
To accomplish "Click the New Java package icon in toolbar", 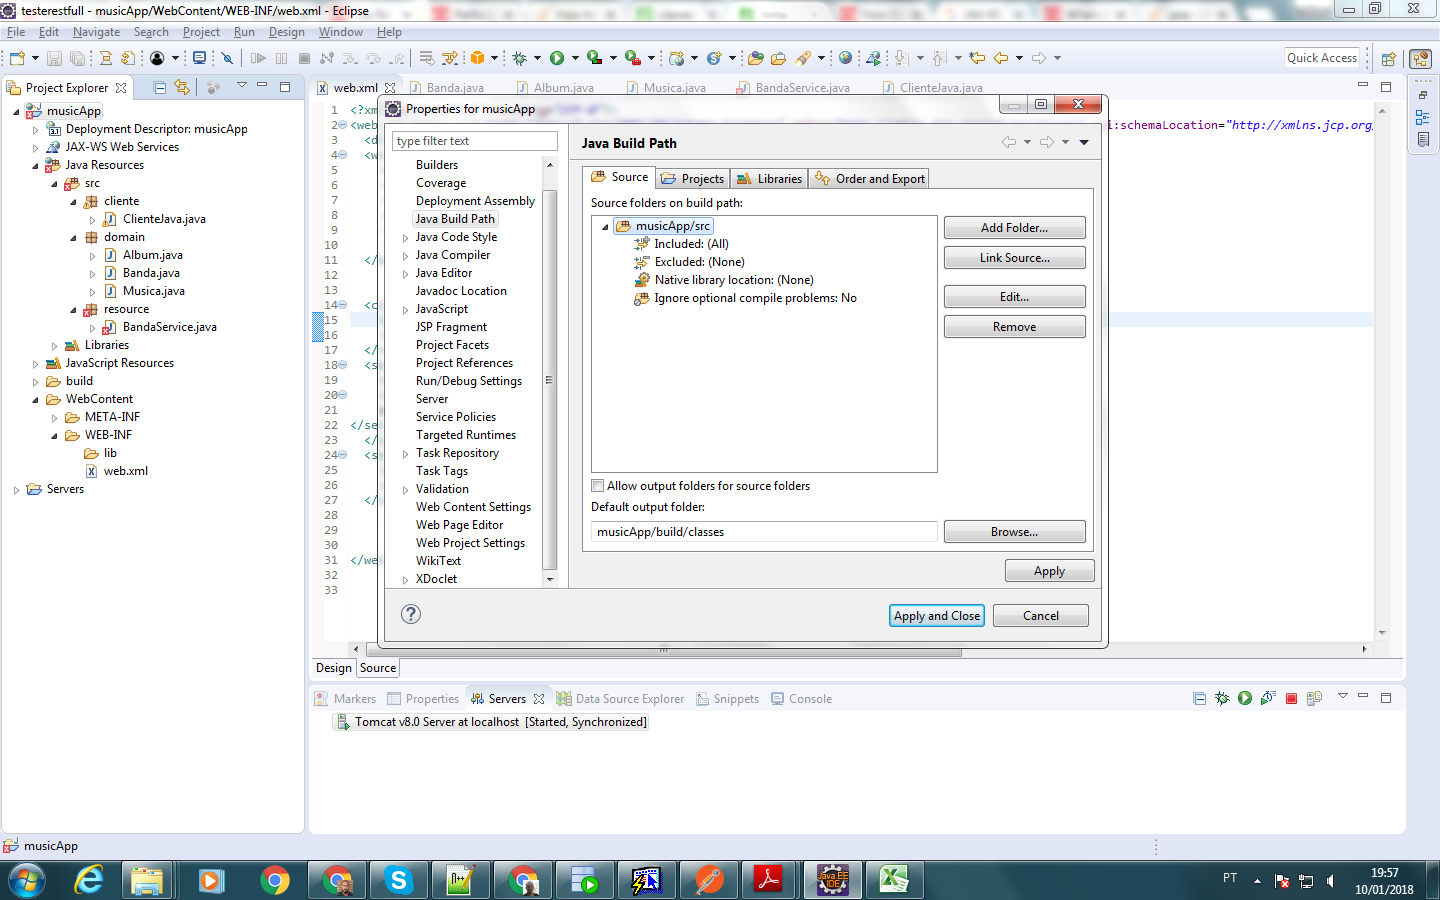I will point(478,58).
